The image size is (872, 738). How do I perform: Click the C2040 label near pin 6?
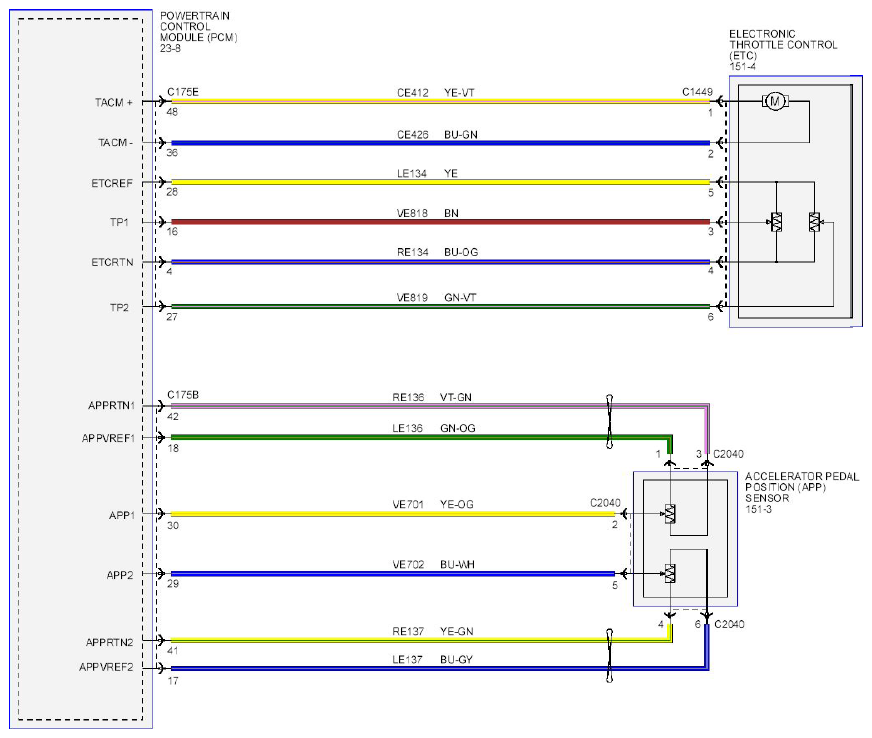(x=729, y=625)
